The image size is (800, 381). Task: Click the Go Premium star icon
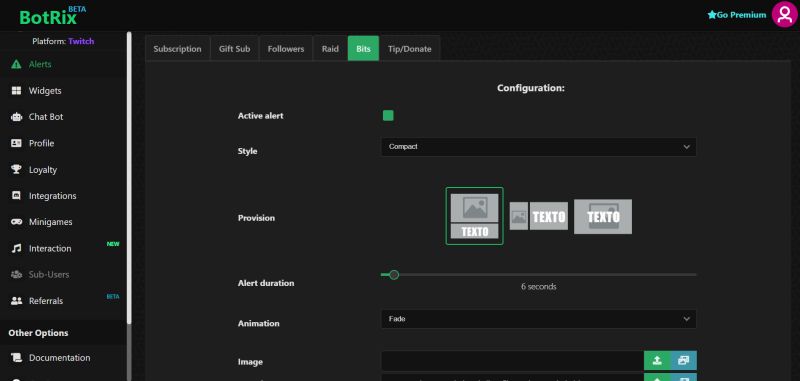pos(712,15)
